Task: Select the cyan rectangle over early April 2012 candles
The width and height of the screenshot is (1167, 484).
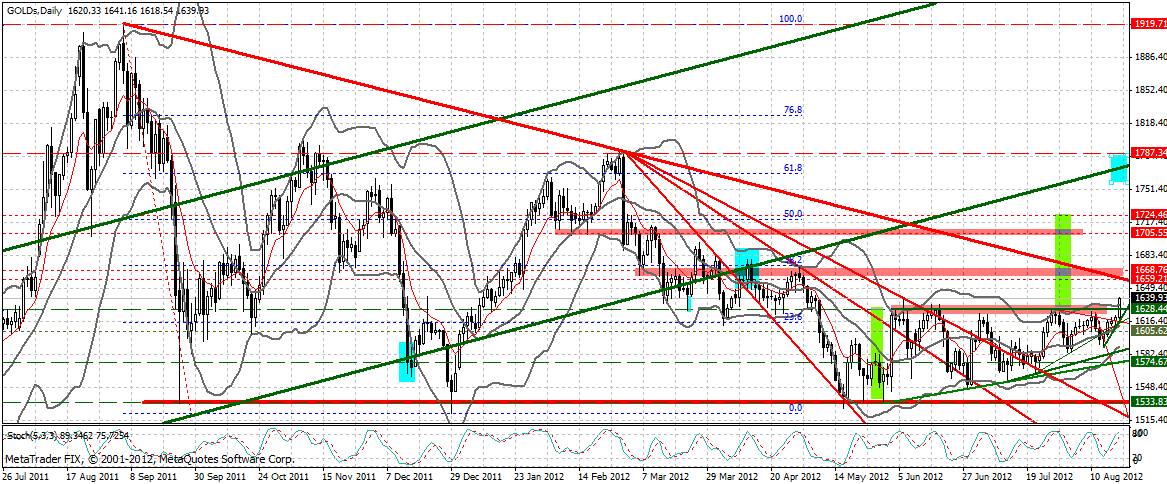Action: tap(747, 268)
